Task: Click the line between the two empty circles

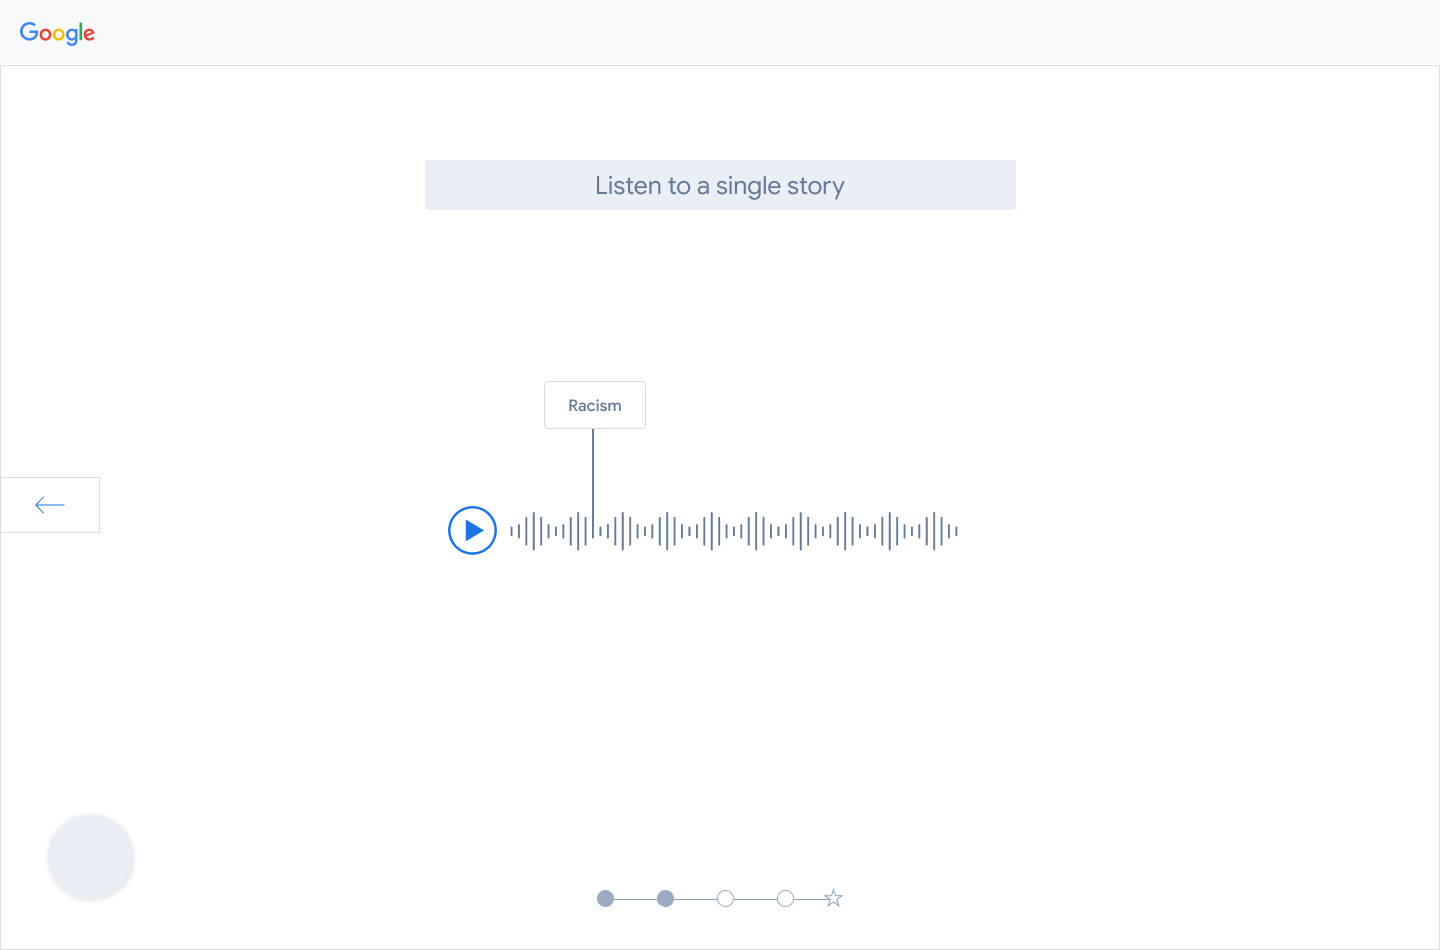Action: click(755, 899)
